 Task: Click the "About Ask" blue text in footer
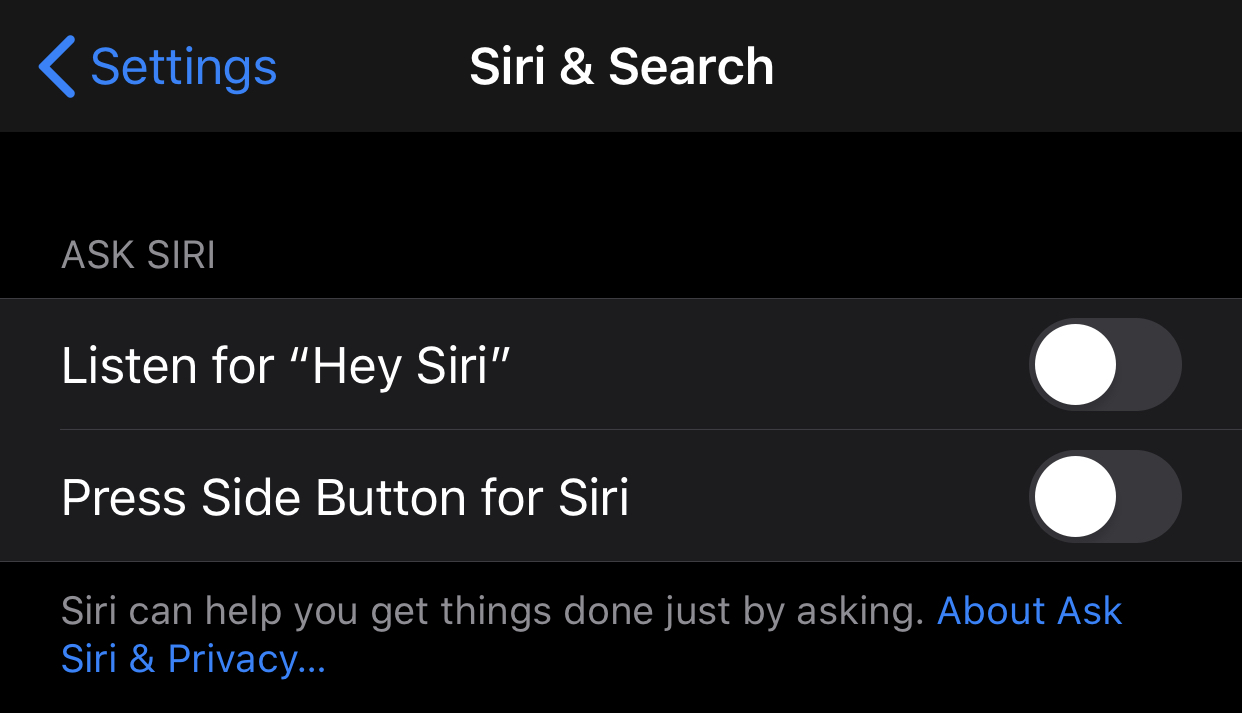point(1028,611)
